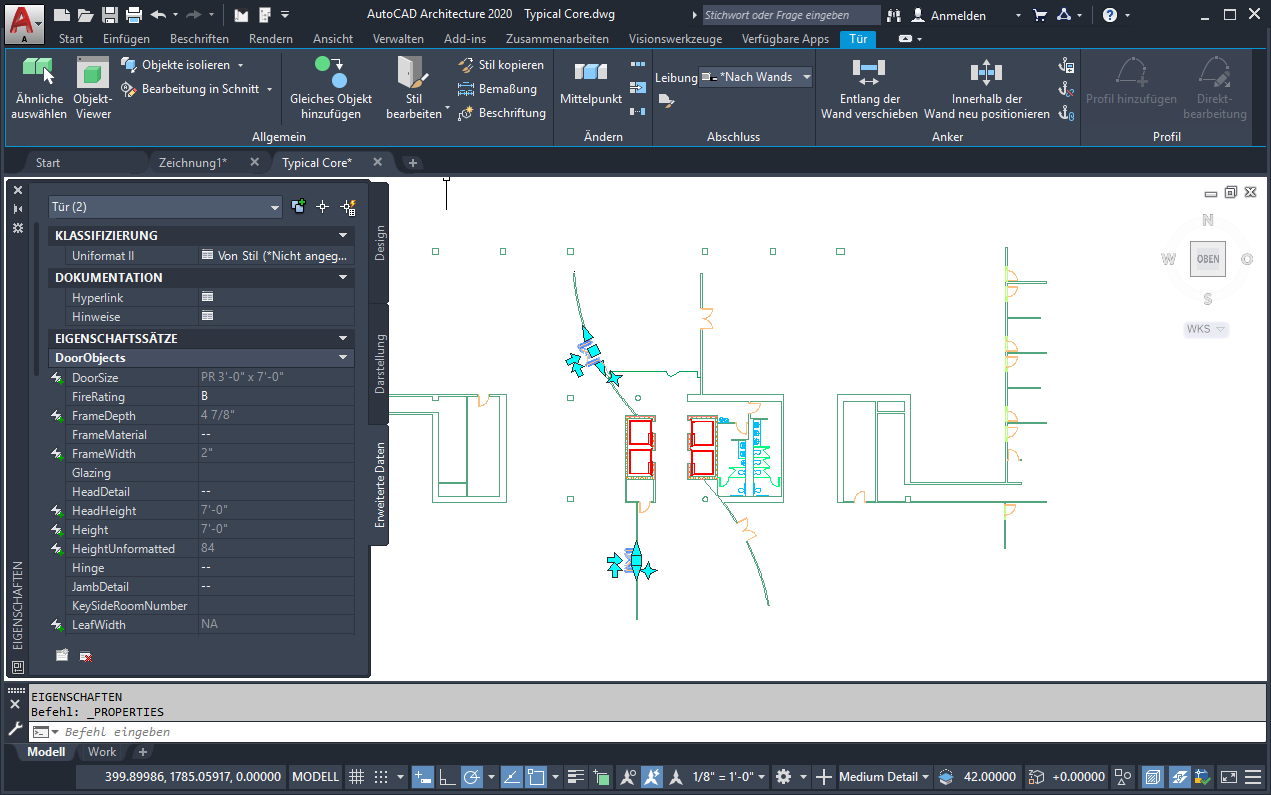Viewport: 1271px width, 795px height.
Task: Click Stil kopieren
Action: pyautogui.click(x=501, y=65)
